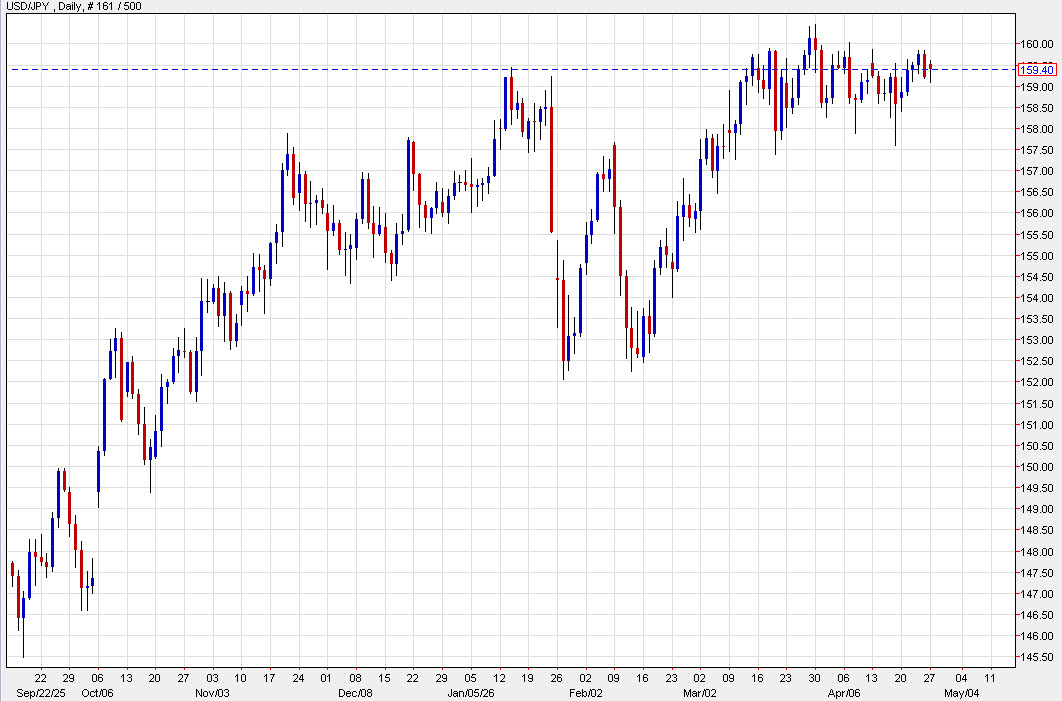The height and width of the screenshot is (701, 1062).
Task: Click the red-boxed 159.40 current price tag
Action: 1037,70
